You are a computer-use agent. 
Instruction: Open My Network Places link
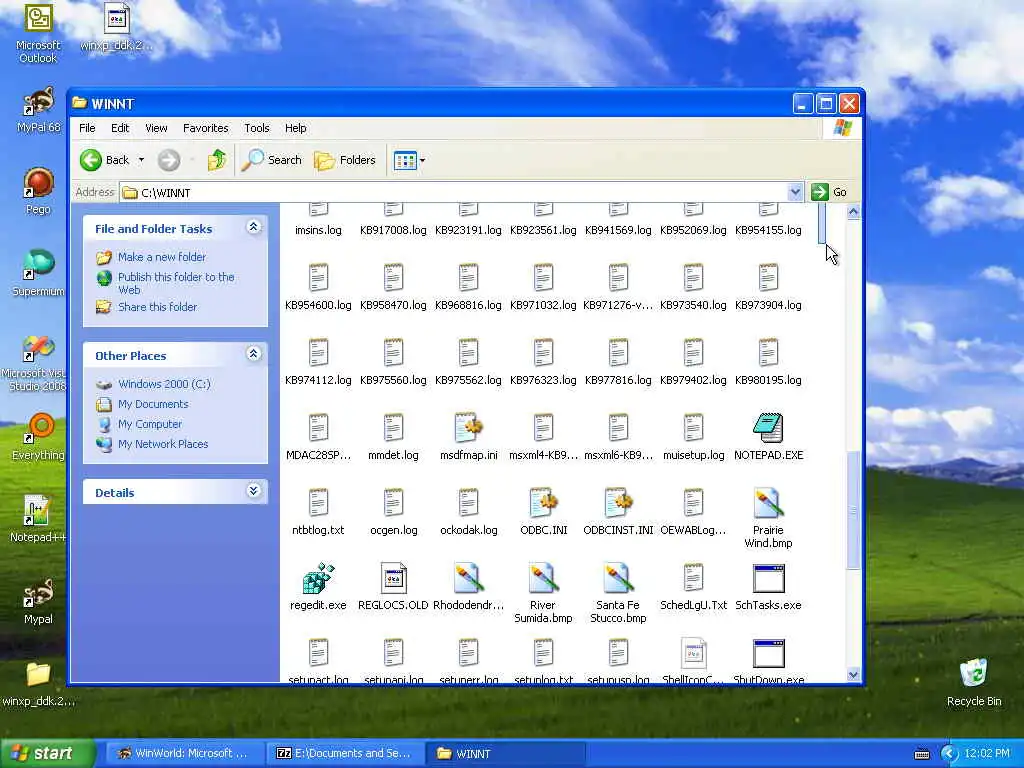click(x=163, y=444)
